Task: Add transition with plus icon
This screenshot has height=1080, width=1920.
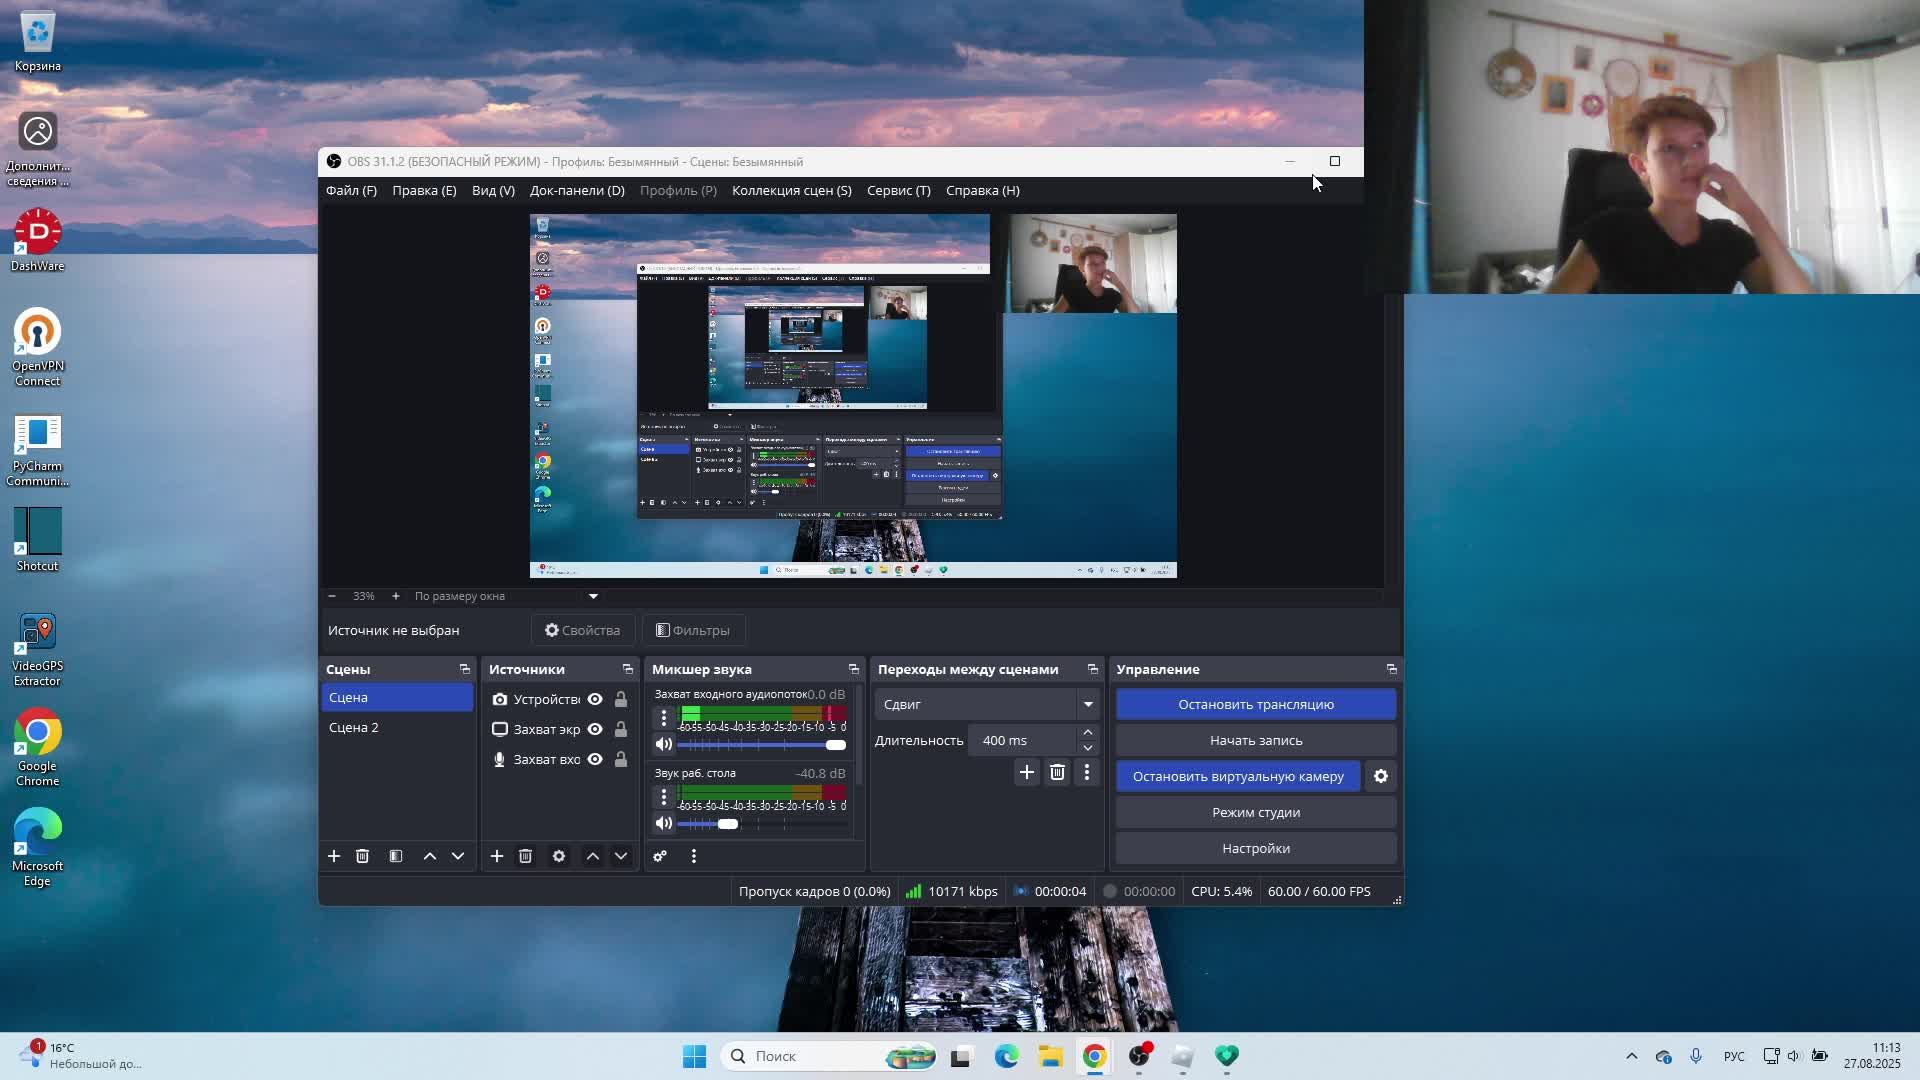Action: click(x=1027, y=772)
